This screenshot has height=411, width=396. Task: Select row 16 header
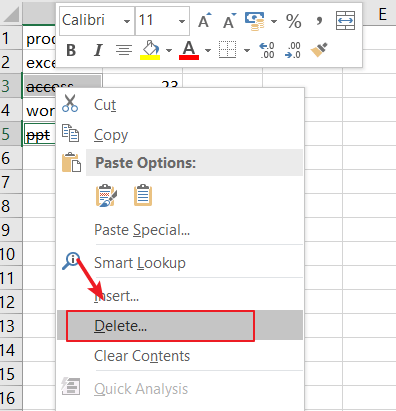click(x=11, y=398)
